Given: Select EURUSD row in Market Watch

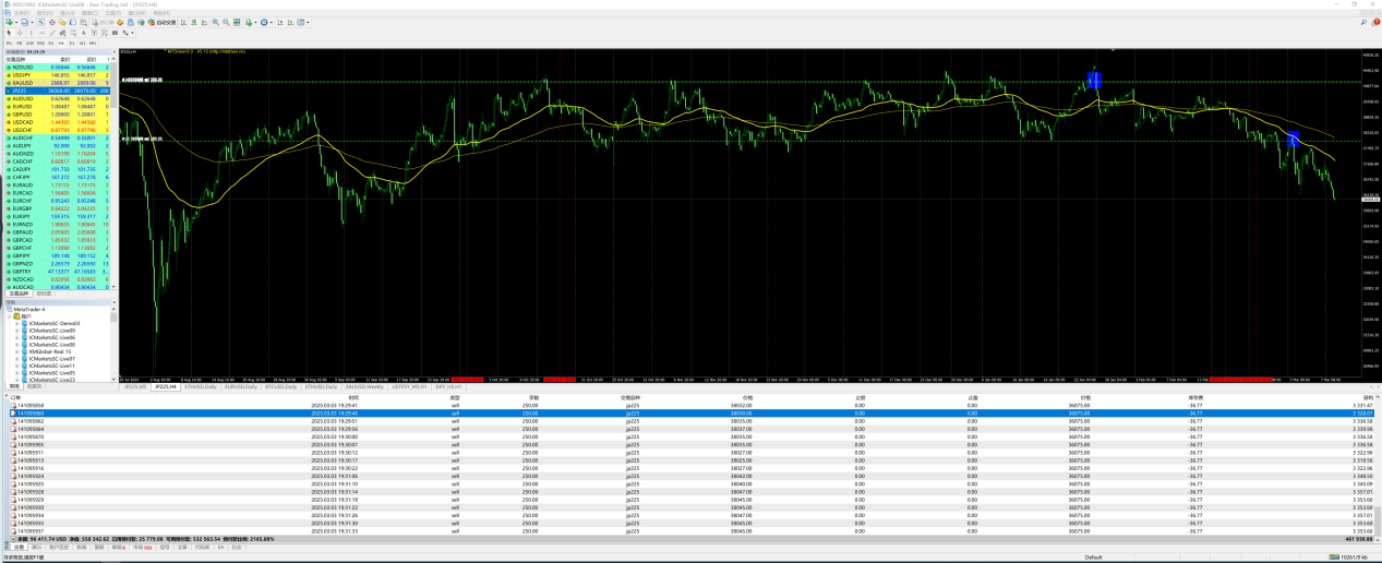Looking at the screenshot, I should (57, 106).
